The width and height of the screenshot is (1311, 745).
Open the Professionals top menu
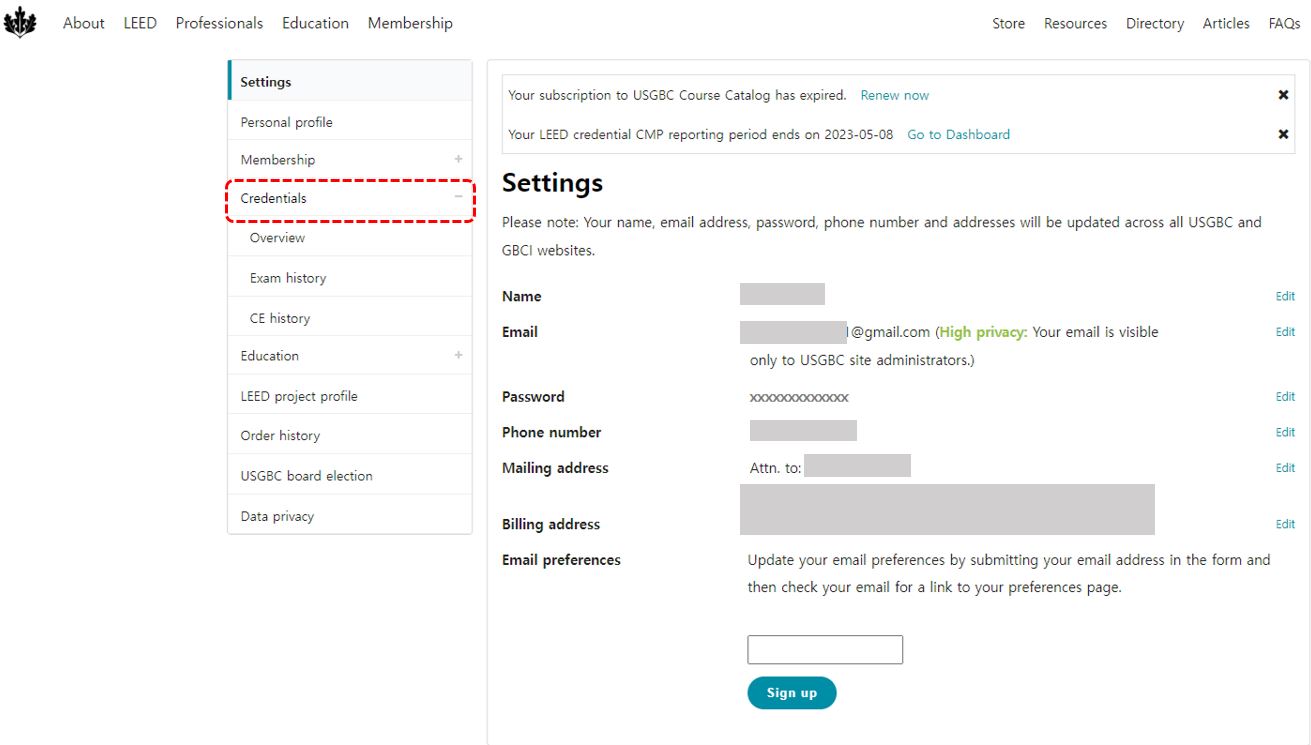[219, 23]
